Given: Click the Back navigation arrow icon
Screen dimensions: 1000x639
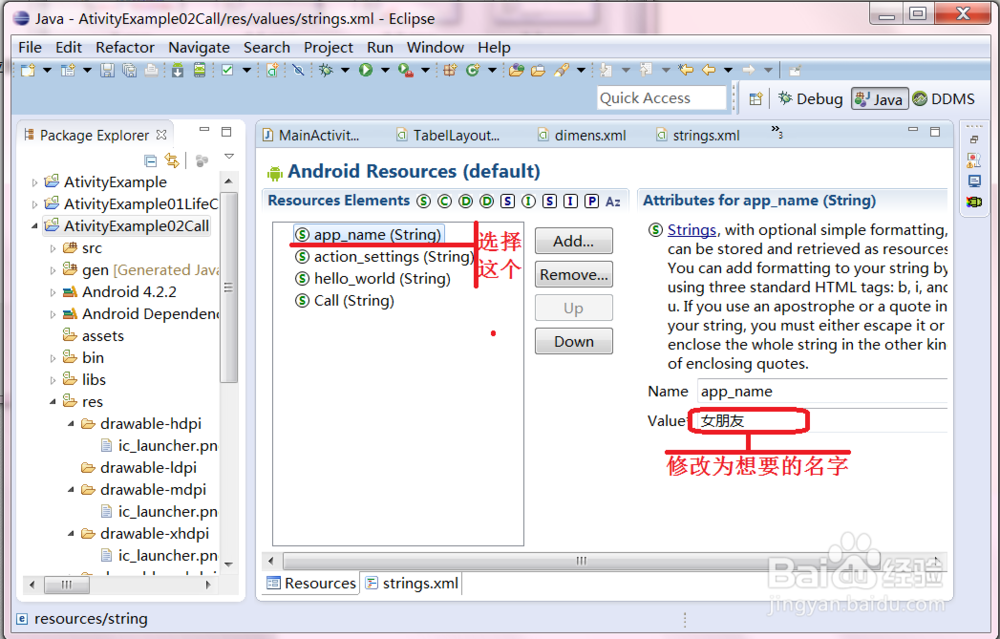Looking at the screenshot, I should (x=709, y=70).
